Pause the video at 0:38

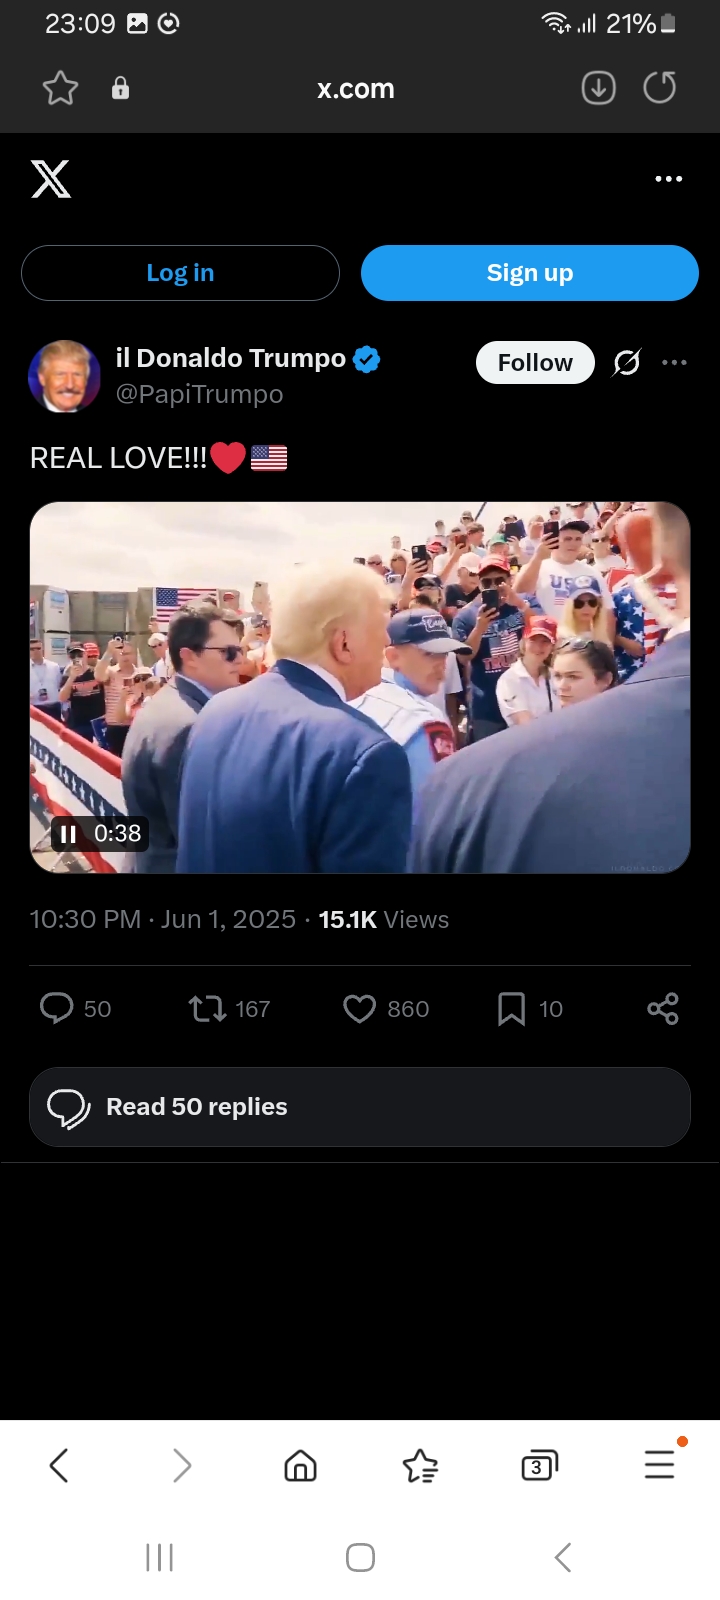68,834
